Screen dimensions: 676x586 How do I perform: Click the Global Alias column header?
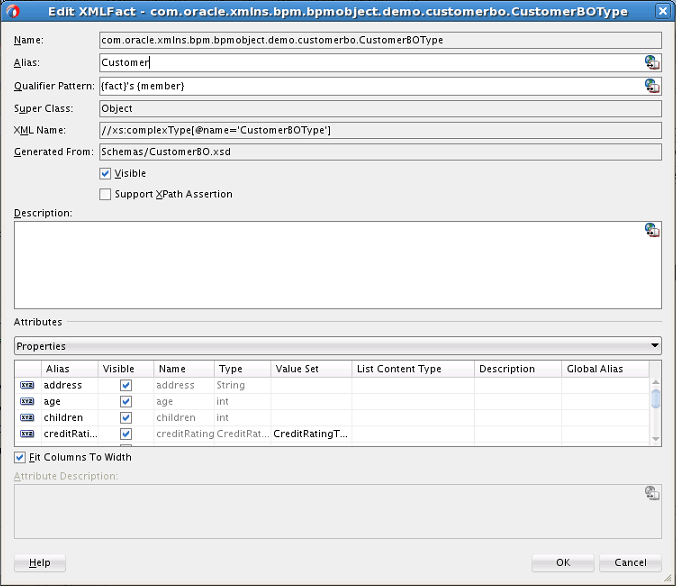[x=605, y=369]
